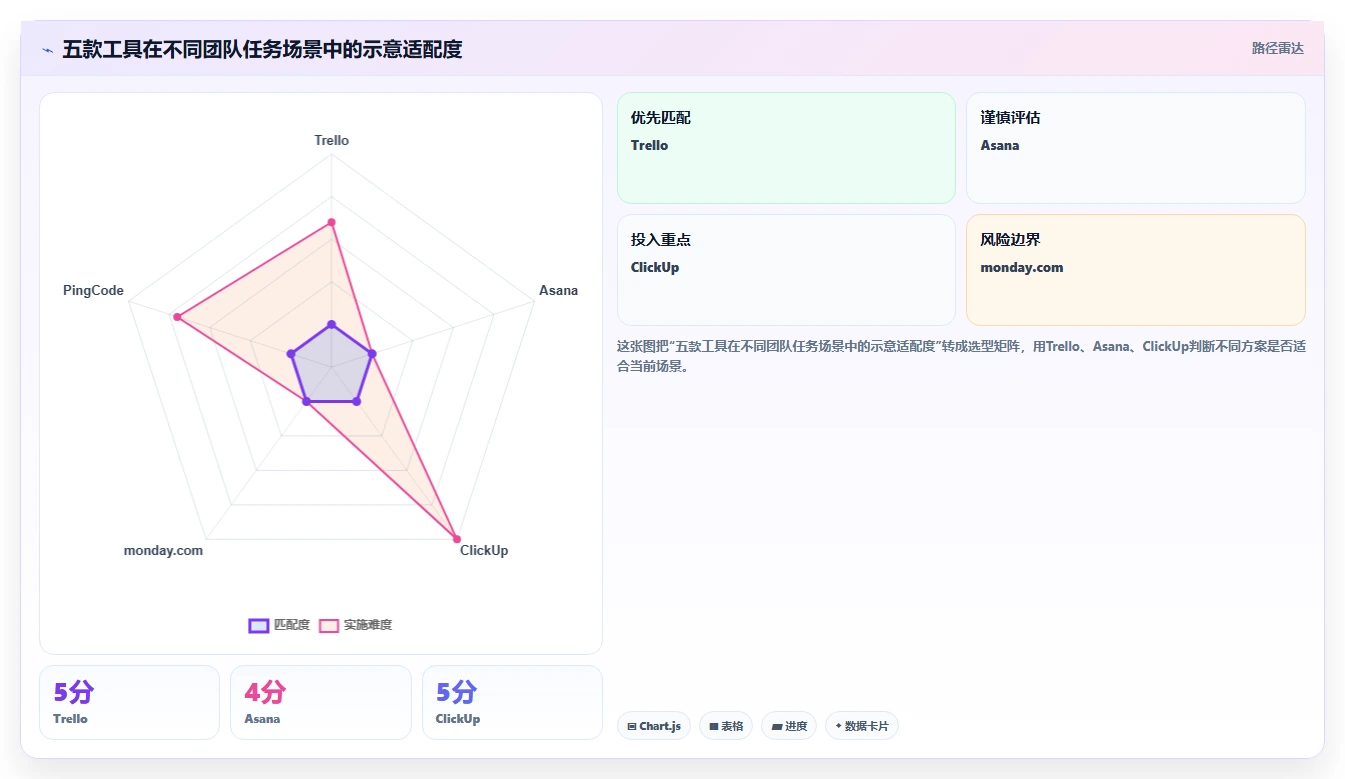Select the 风险边界 card
The height and width of the screenshot is (779, 1345).
tap(1135, 270)
